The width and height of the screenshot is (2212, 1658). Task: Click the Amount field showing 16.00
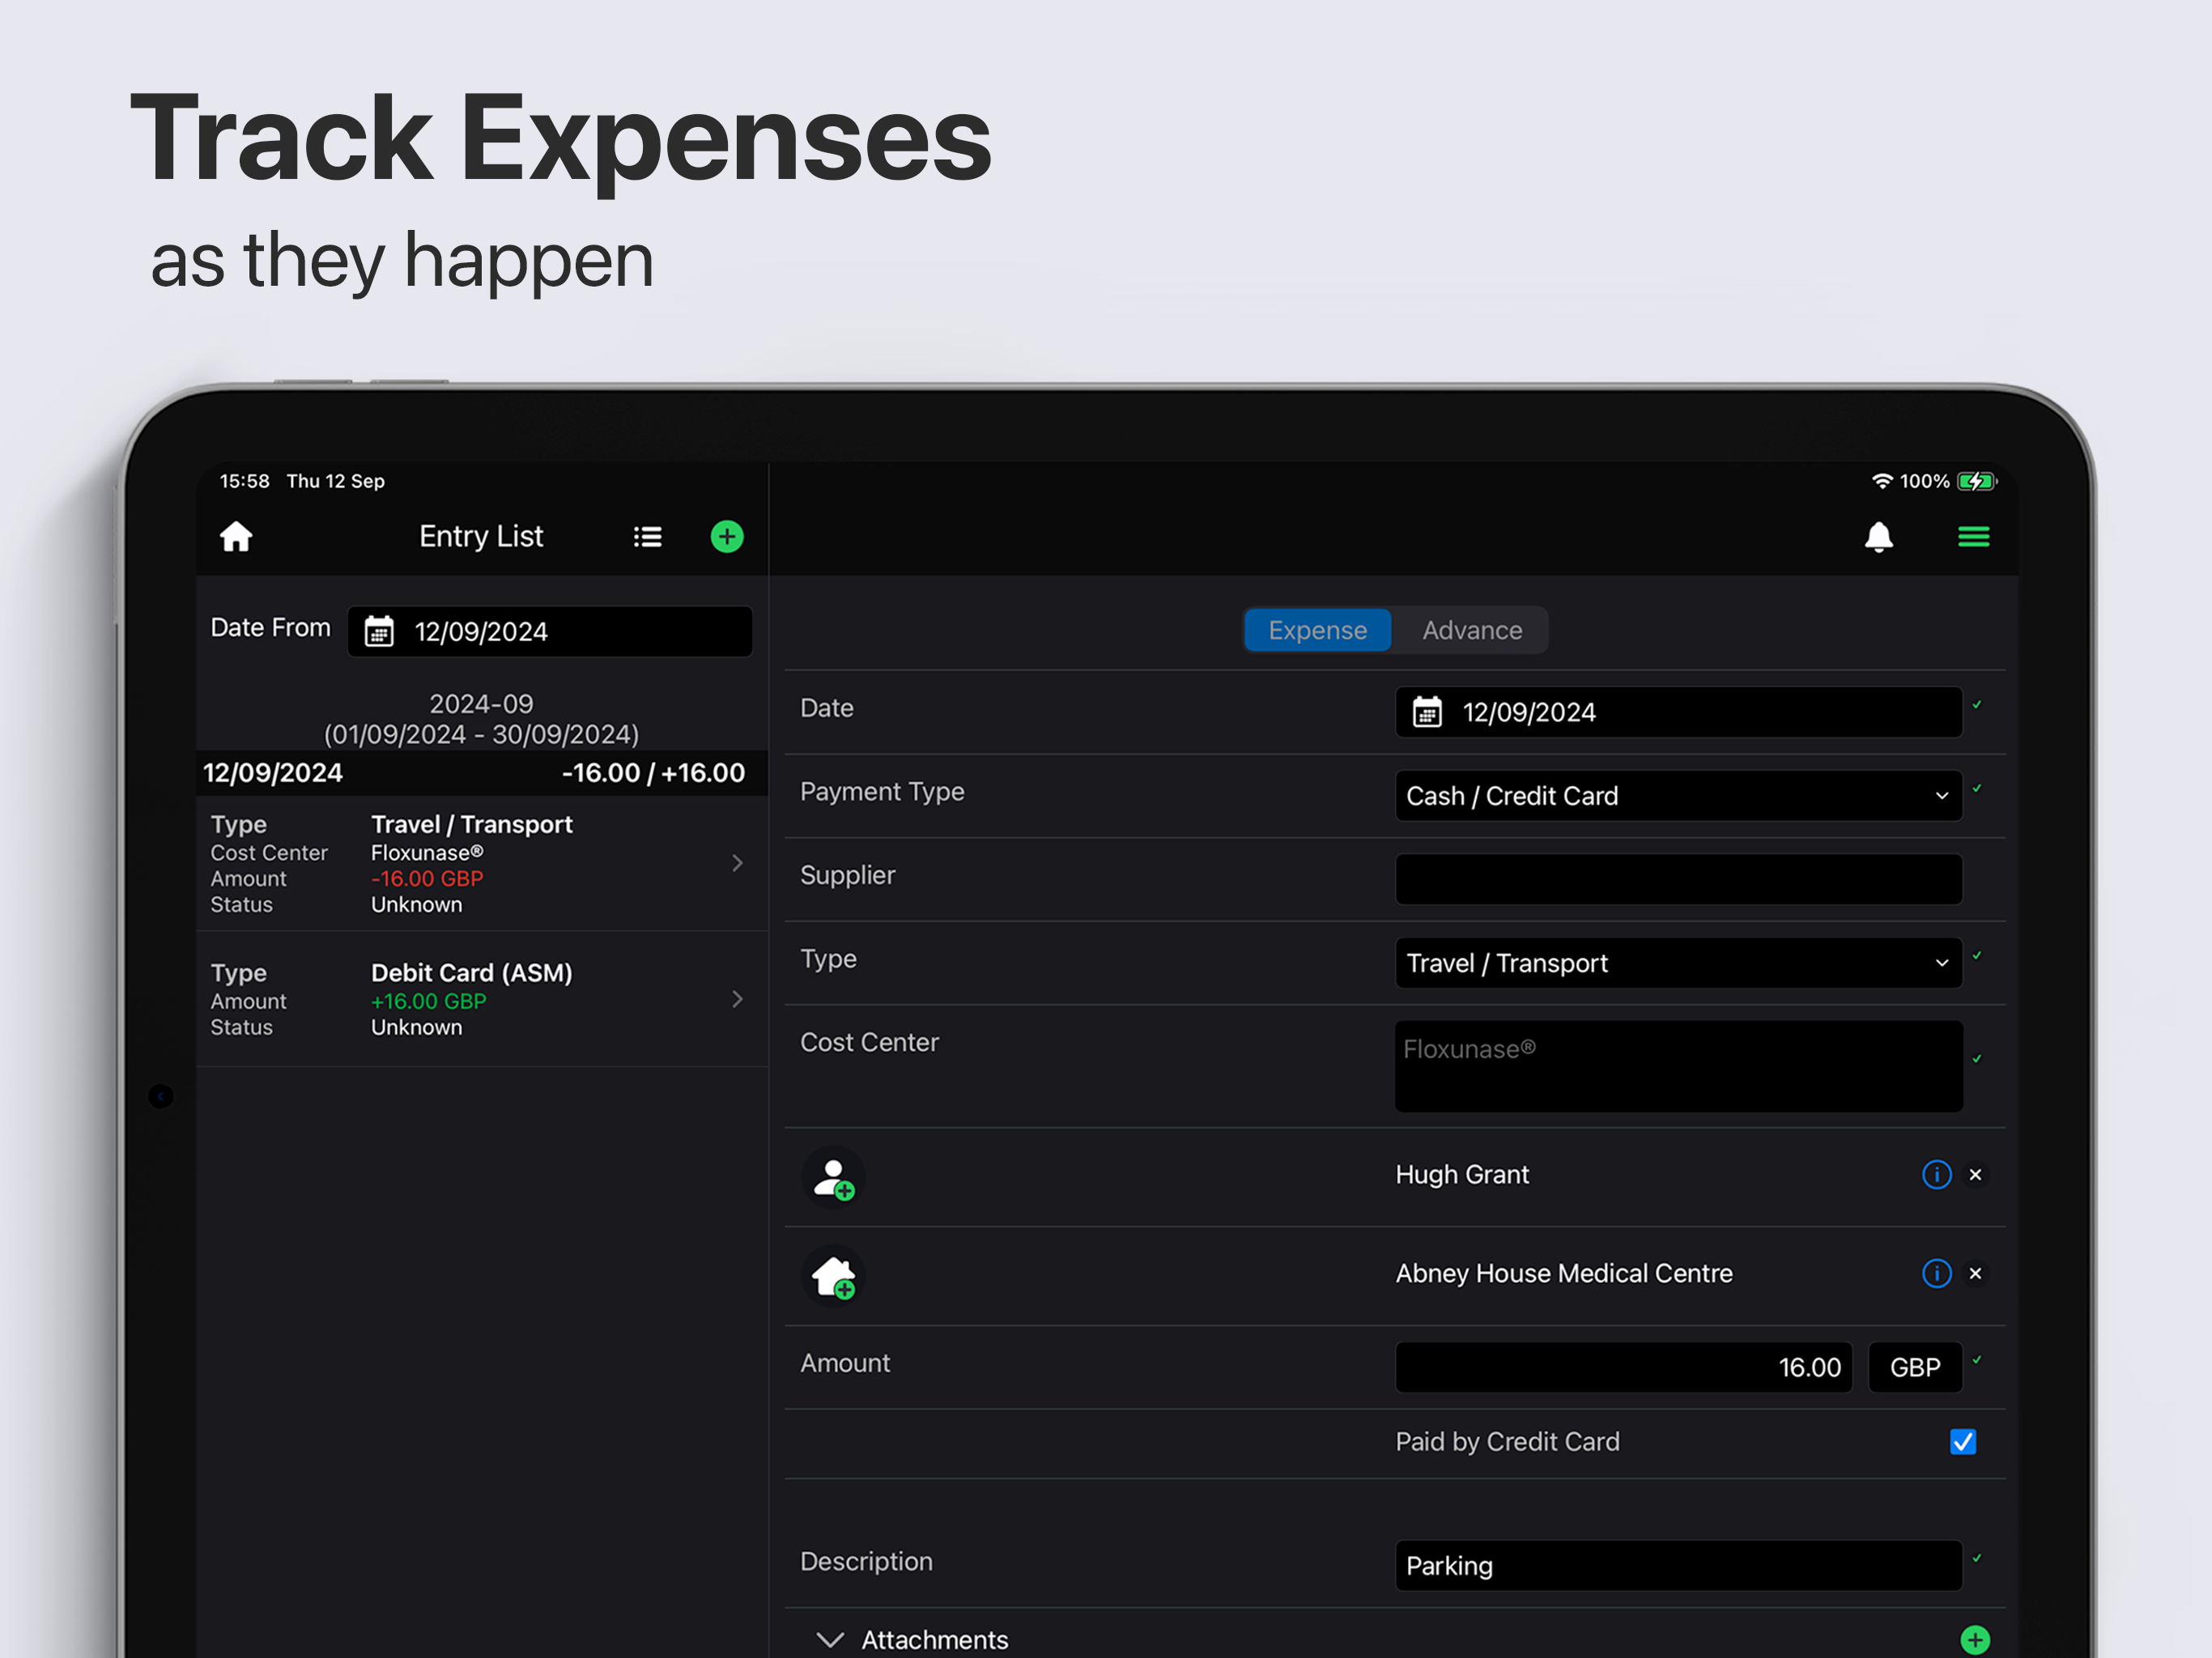tap(1624, 1367)
